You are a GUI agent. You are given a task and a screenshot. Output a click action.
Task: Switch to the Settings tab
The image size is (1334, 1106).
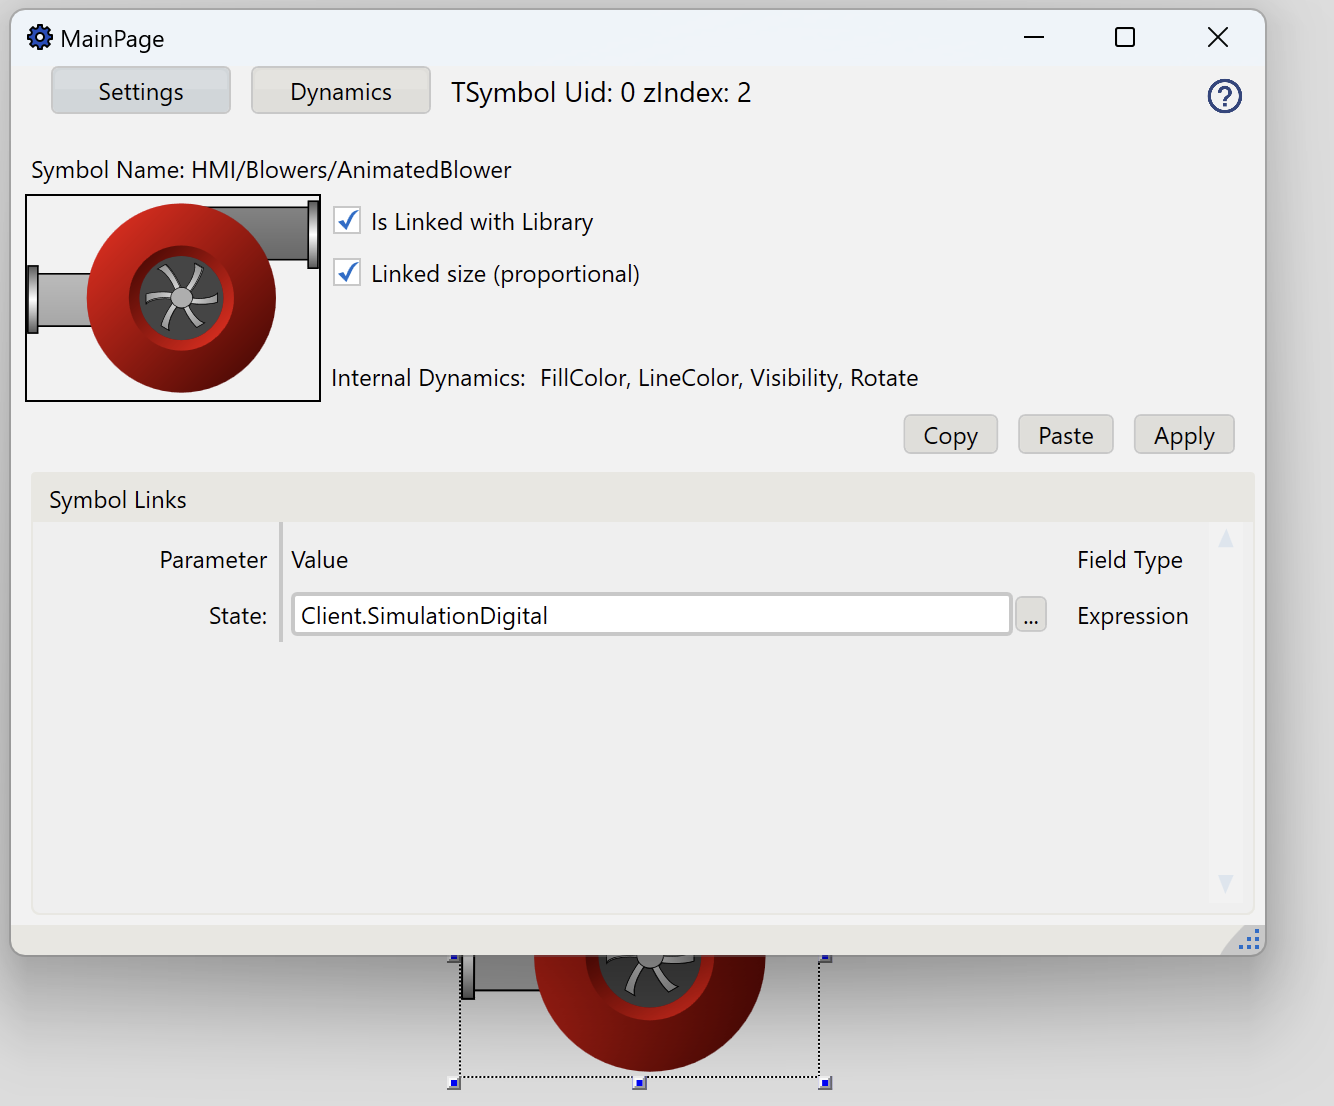pos(141,91)
